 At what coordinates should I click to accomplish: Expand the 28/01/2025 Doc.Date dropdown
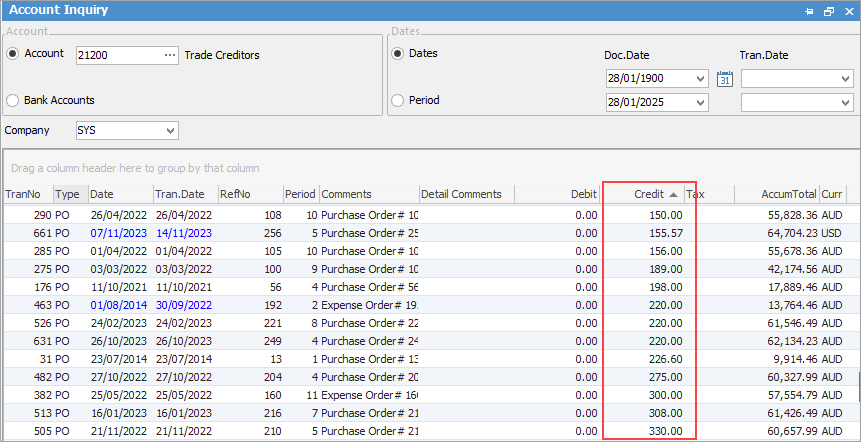[x=699, y=102]
